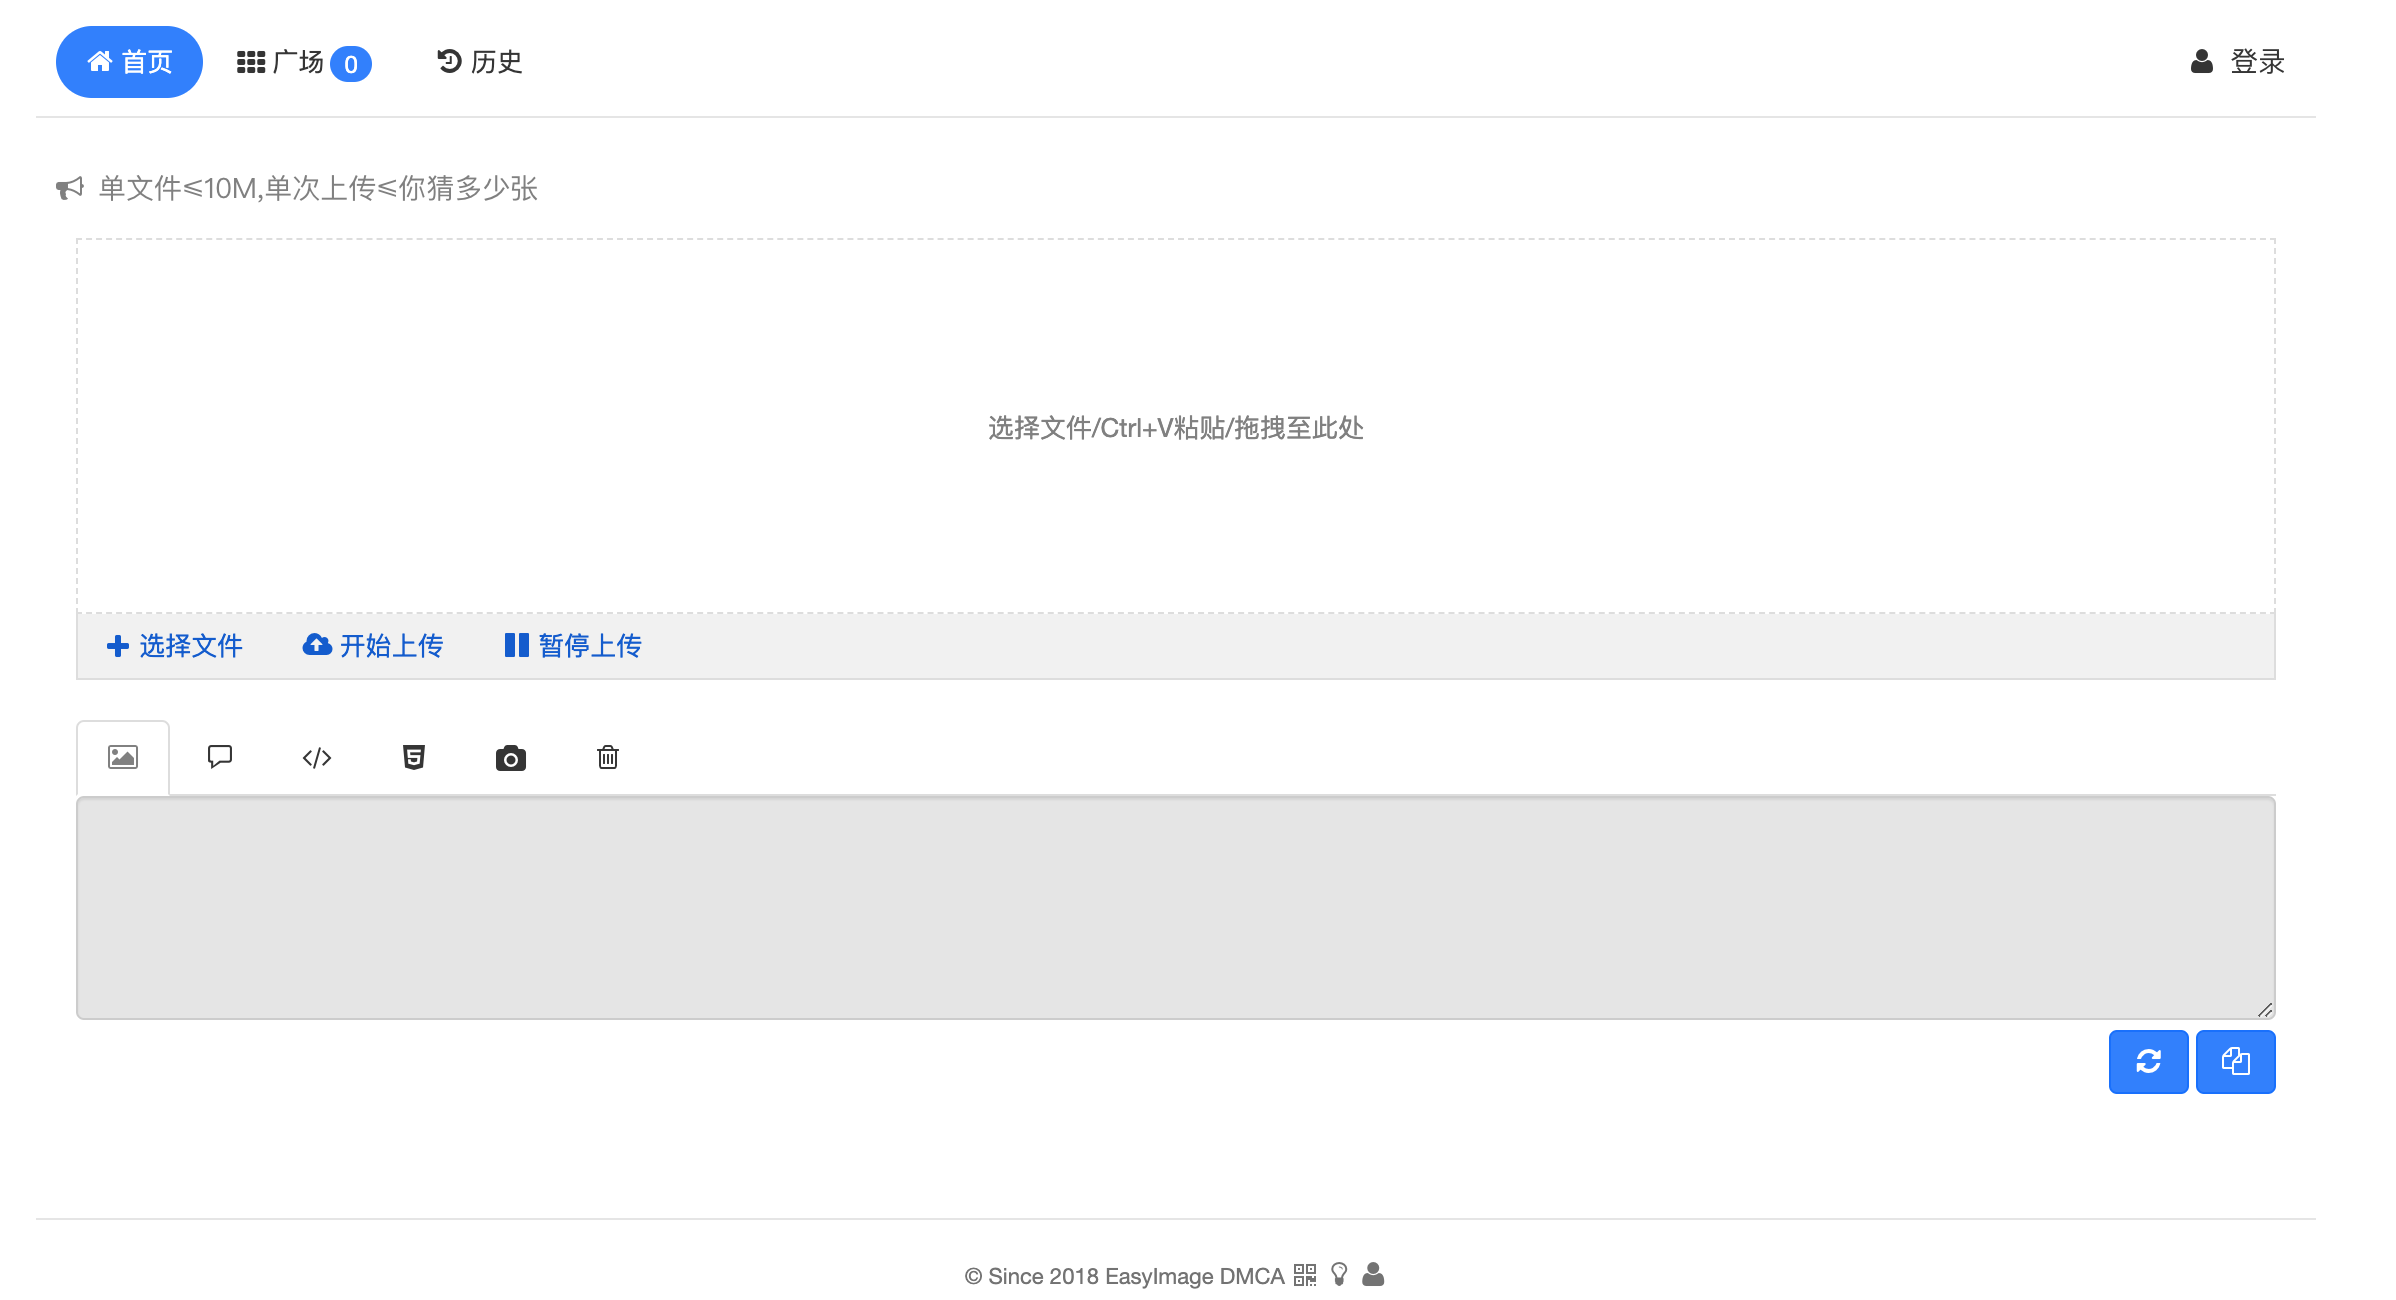Start uploading with 开始上传

click(372, 645)
